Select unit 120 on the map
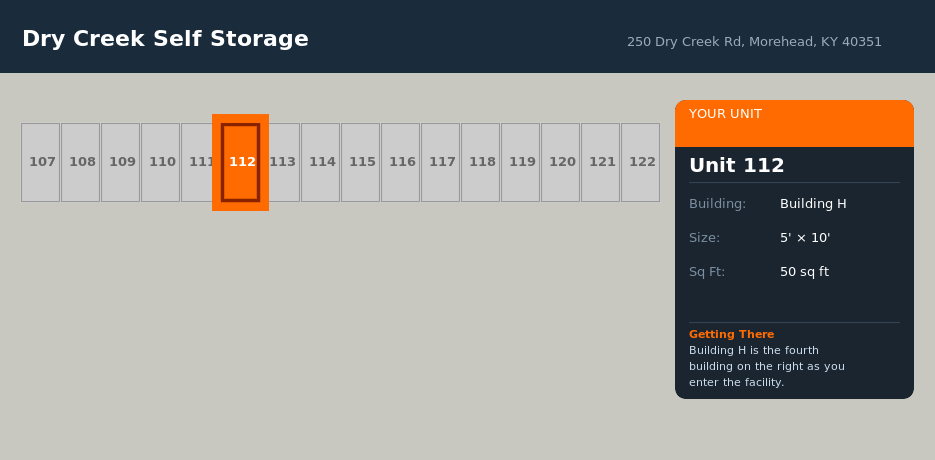The image size is (935, 460). tap(560, 162)
